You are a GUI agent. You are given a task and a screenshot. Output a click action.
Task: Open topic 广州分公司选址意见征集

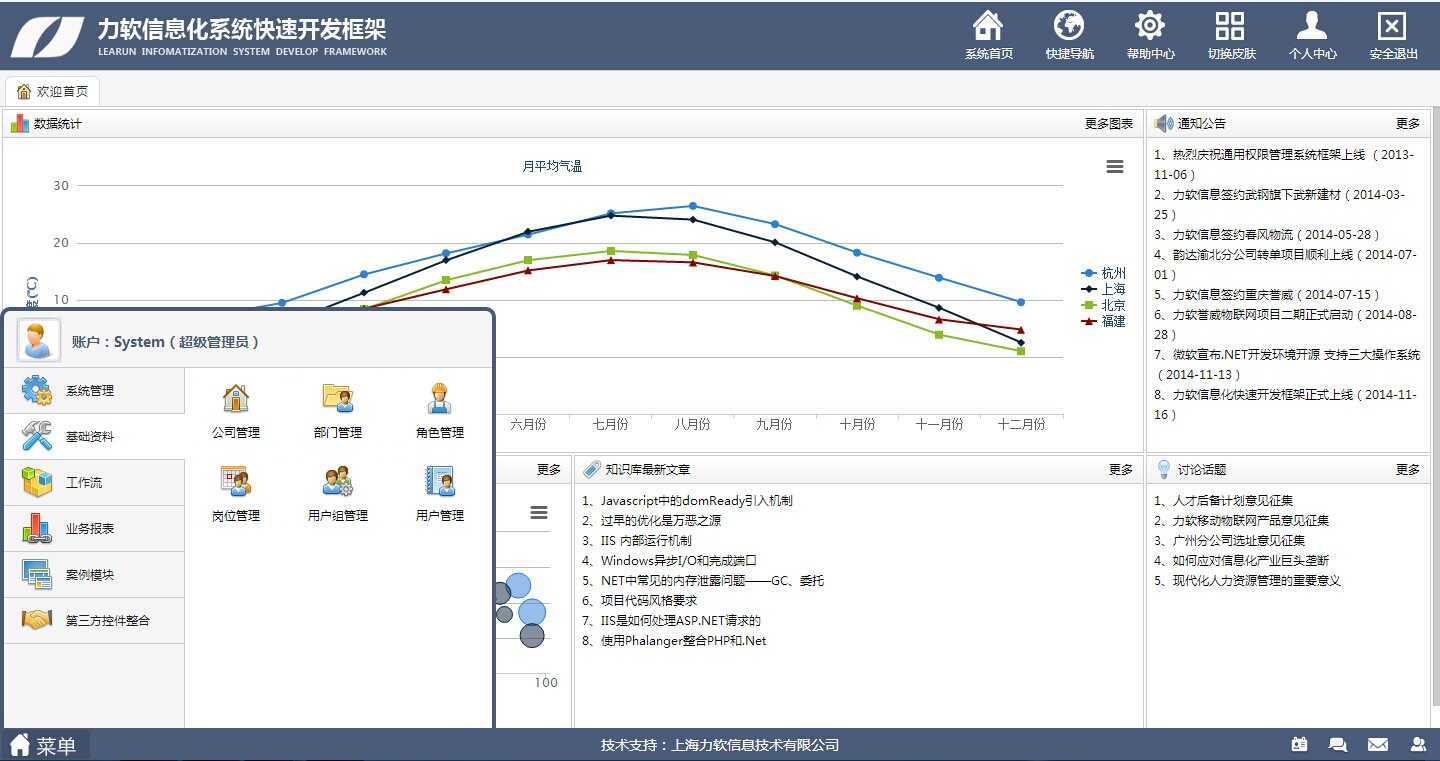1237,541
